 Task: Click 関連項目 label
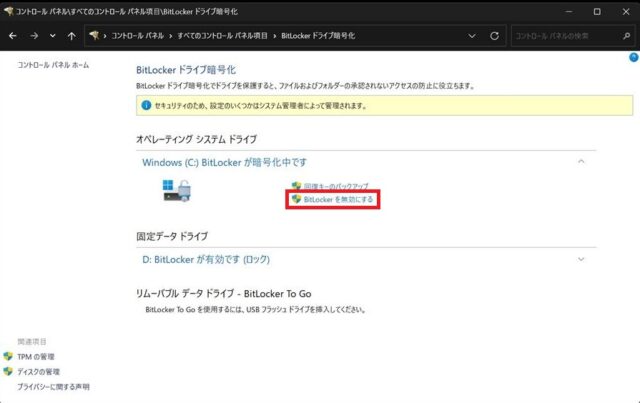[32, 341]
